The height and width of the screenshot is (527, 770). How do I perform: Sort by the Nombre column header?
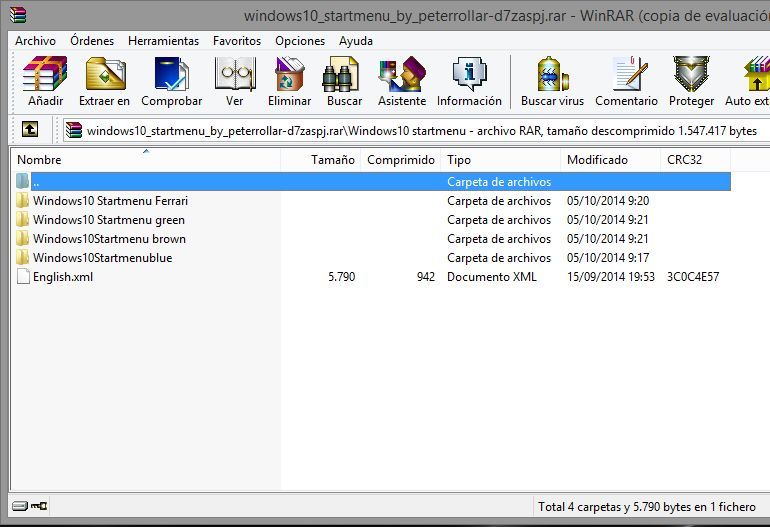[x=146, y=160]
